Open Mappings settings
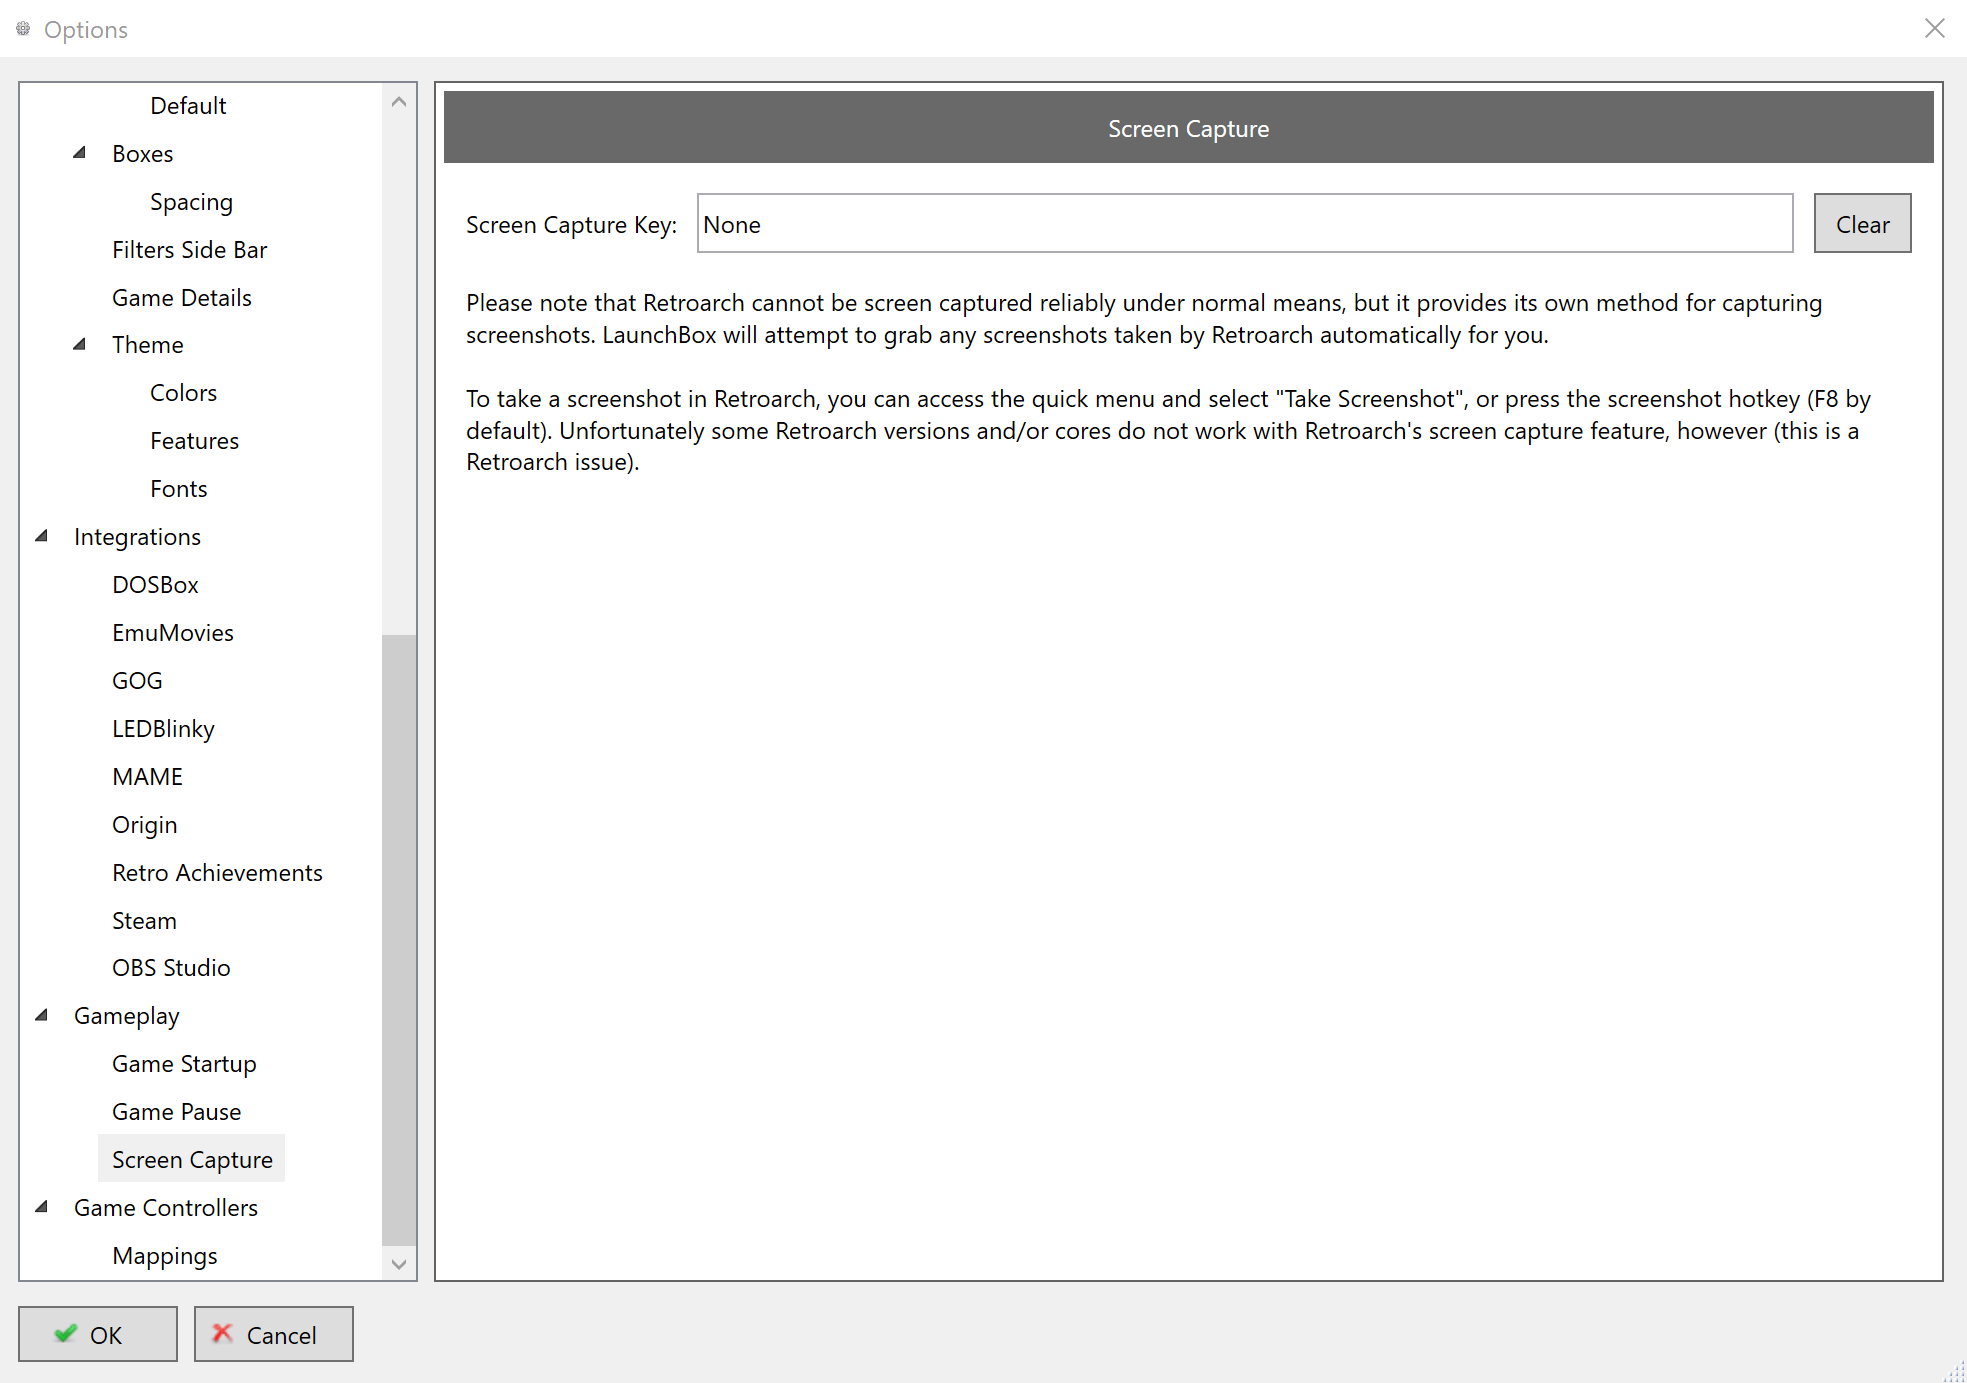The image size is (1967, 1383). coord(164,1256)
